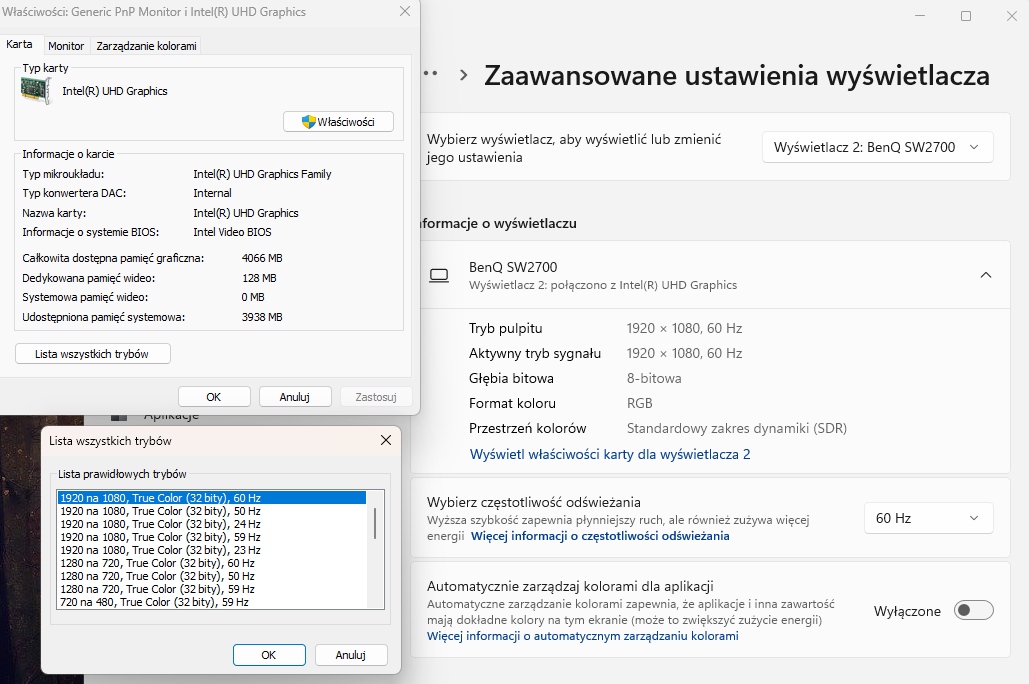Open the Zarządzanie kolorami tab
Viewport: 1029px width, 684px height.
(146, 46)
